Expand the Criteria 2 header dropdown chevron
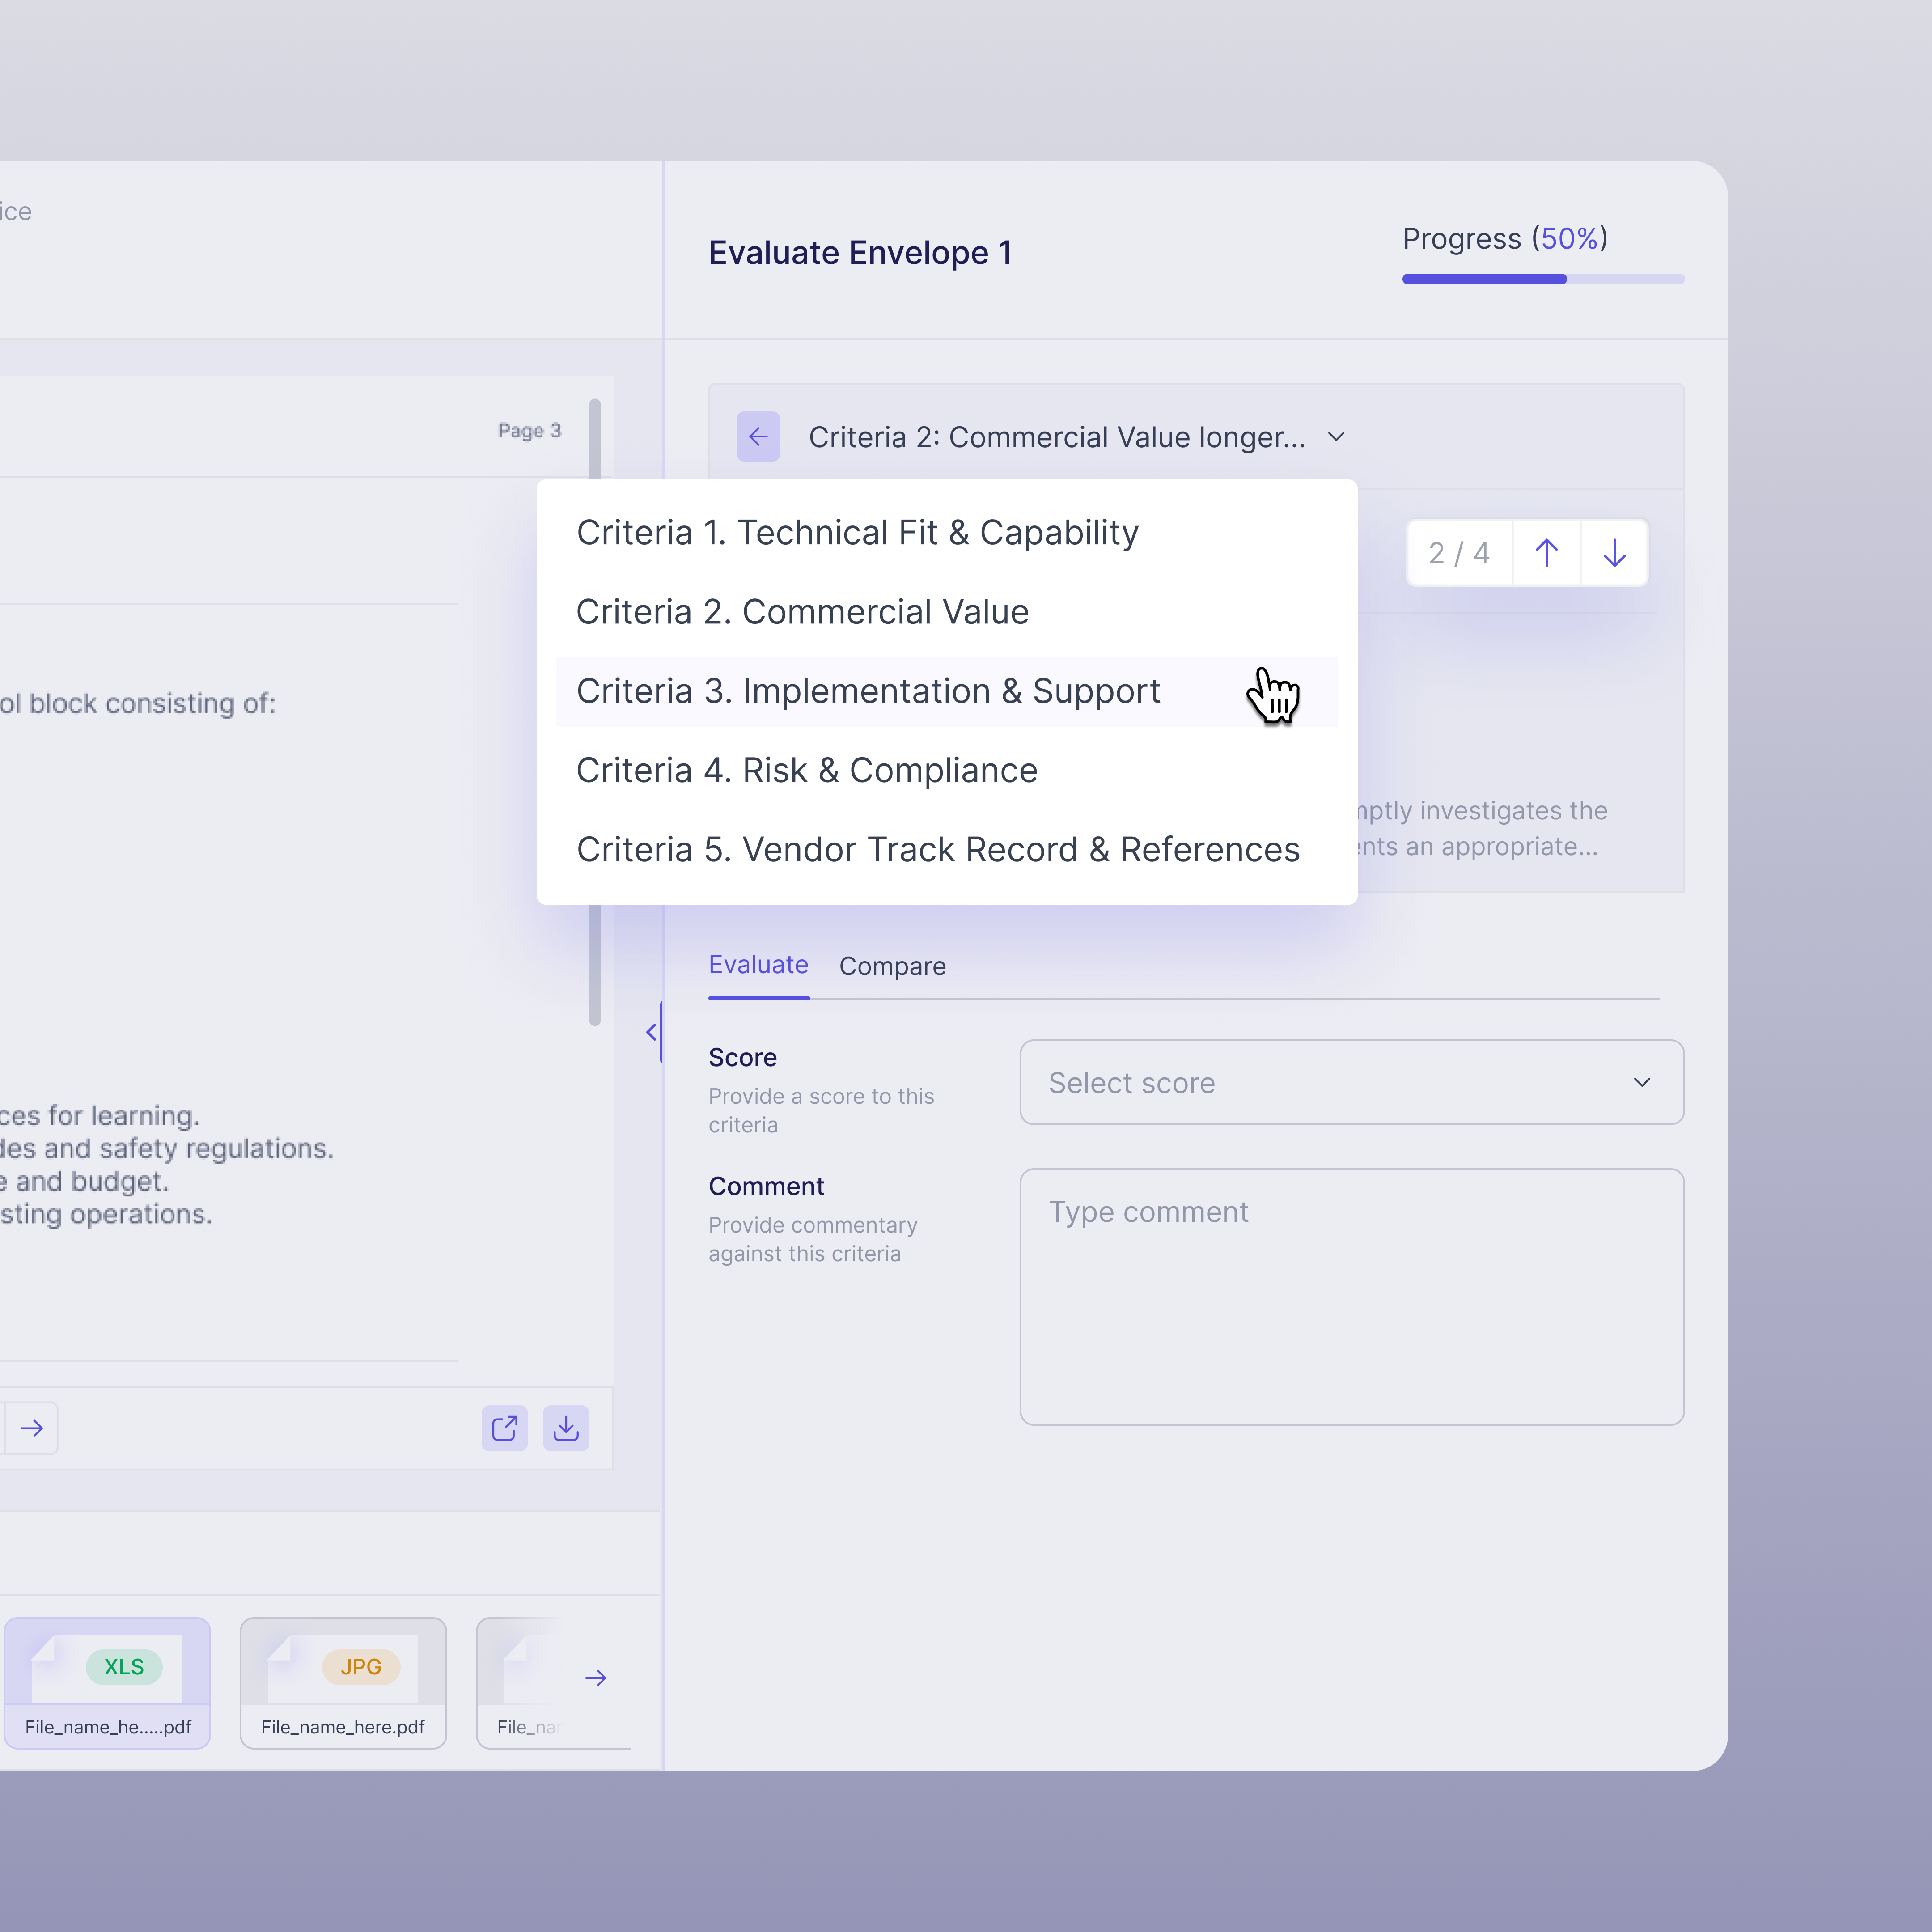The image size is (1932, 1932). (x=1336, y=437)
